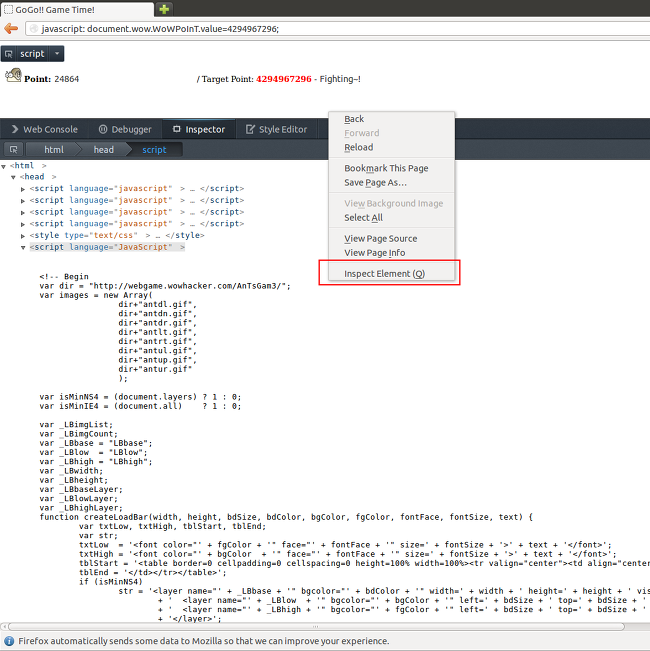Choose Back in the context menu
This screenshot has height=651, width=650.
coord(354,119)
